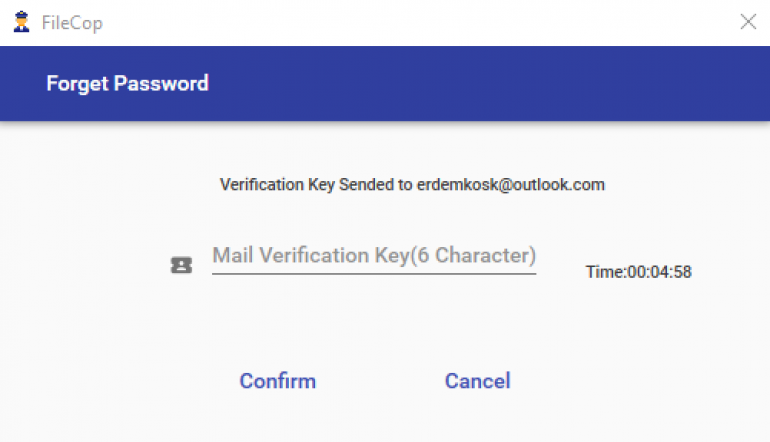
Task: Click the erdemkosk@outlook.com email address text
Action: point(511,185)
